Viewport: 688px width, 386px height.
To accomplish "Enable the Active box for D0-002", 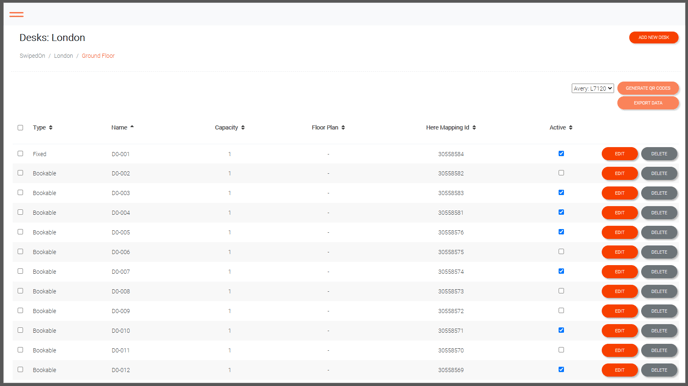I will pyautogui.click(x=561, y=173).
